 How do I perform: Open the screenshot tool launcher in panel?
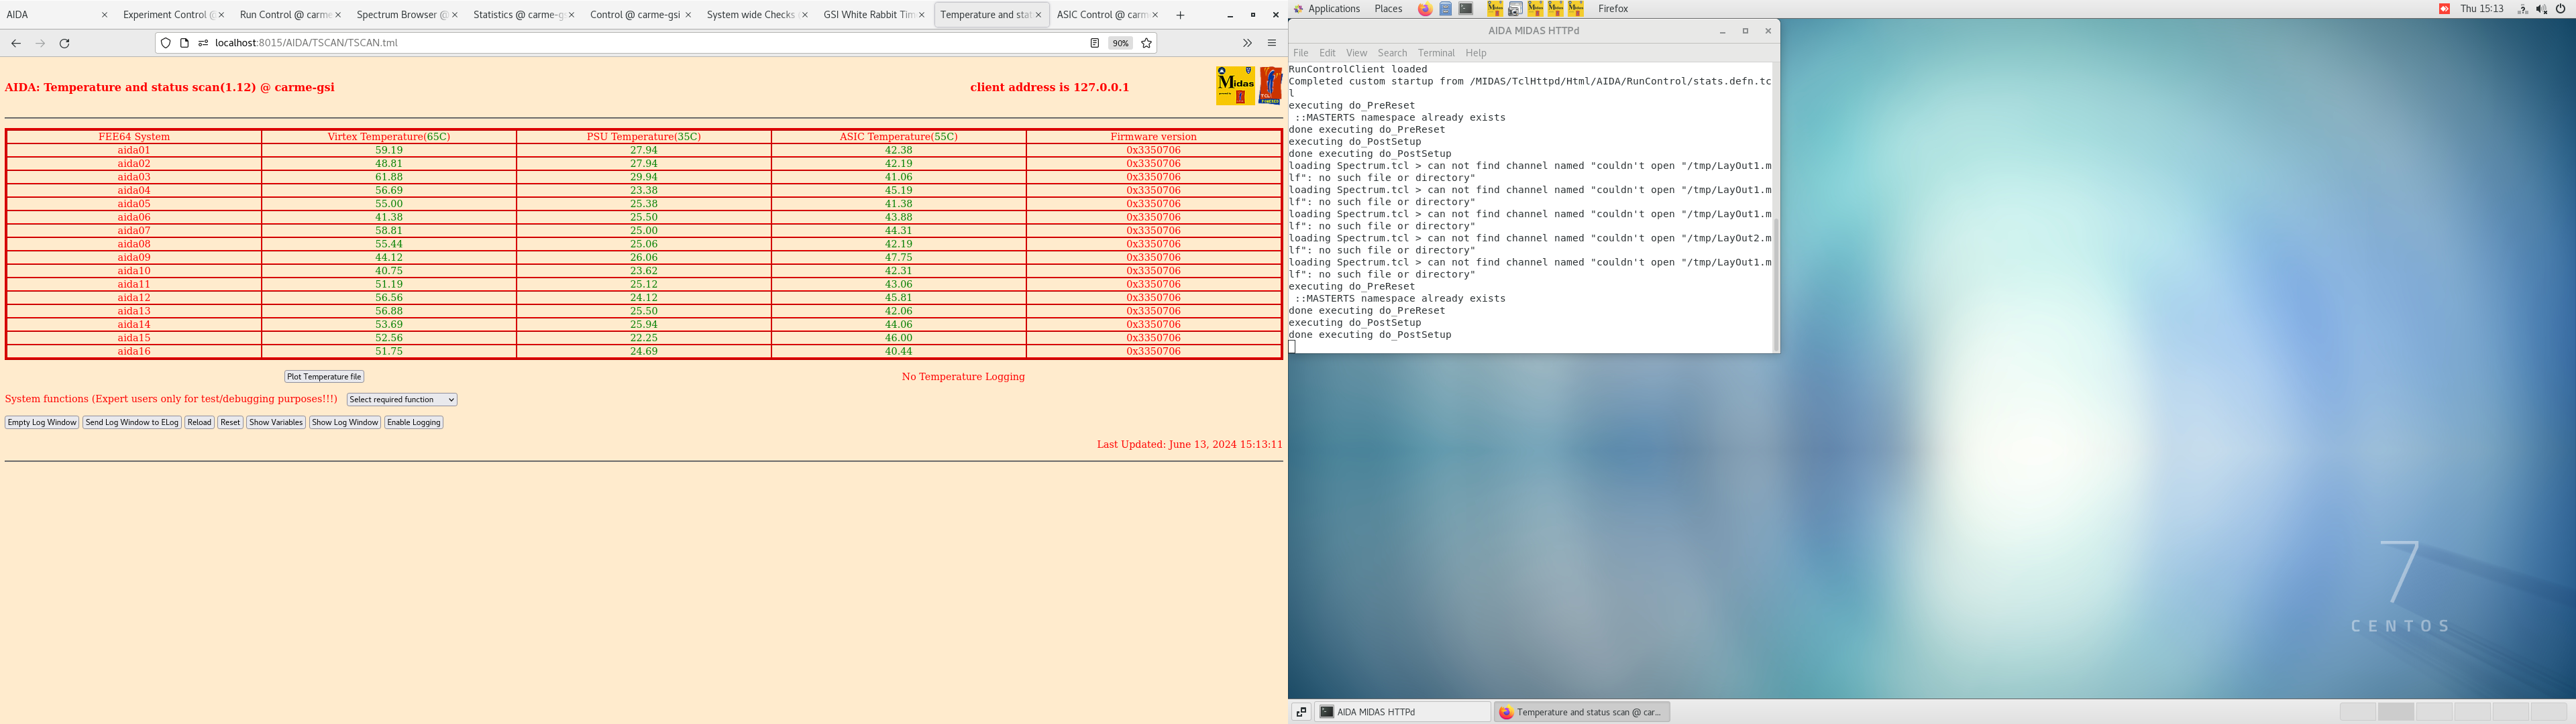[1515, 9]
